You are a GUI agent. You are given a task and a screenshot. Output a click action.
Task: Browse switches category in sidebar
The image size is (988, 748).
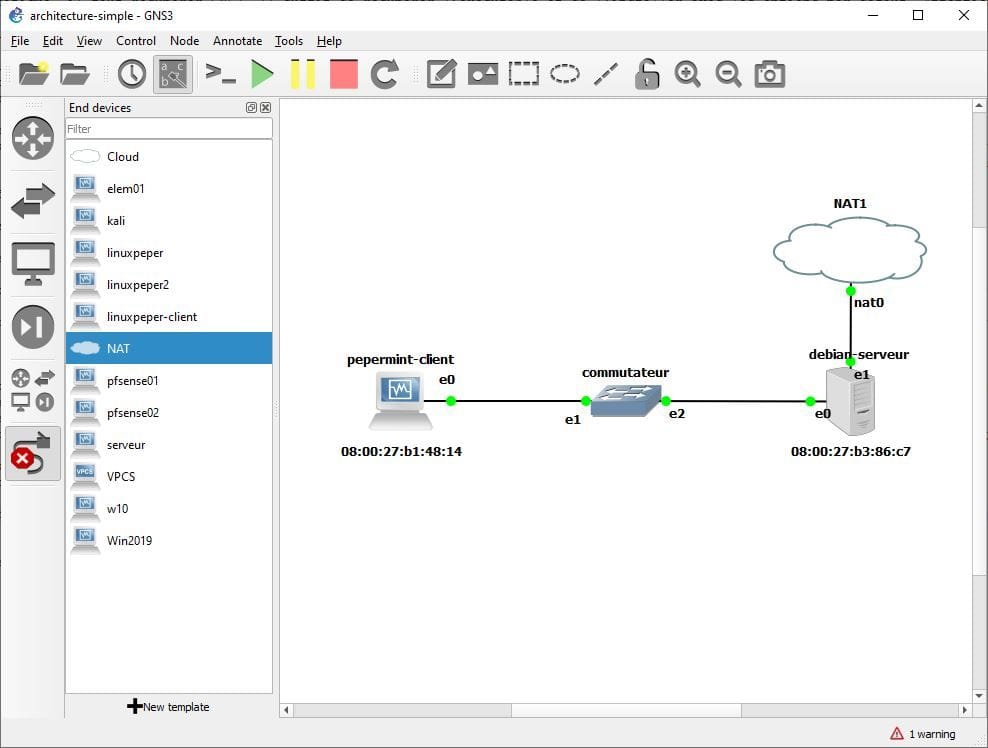pos(32,201)
